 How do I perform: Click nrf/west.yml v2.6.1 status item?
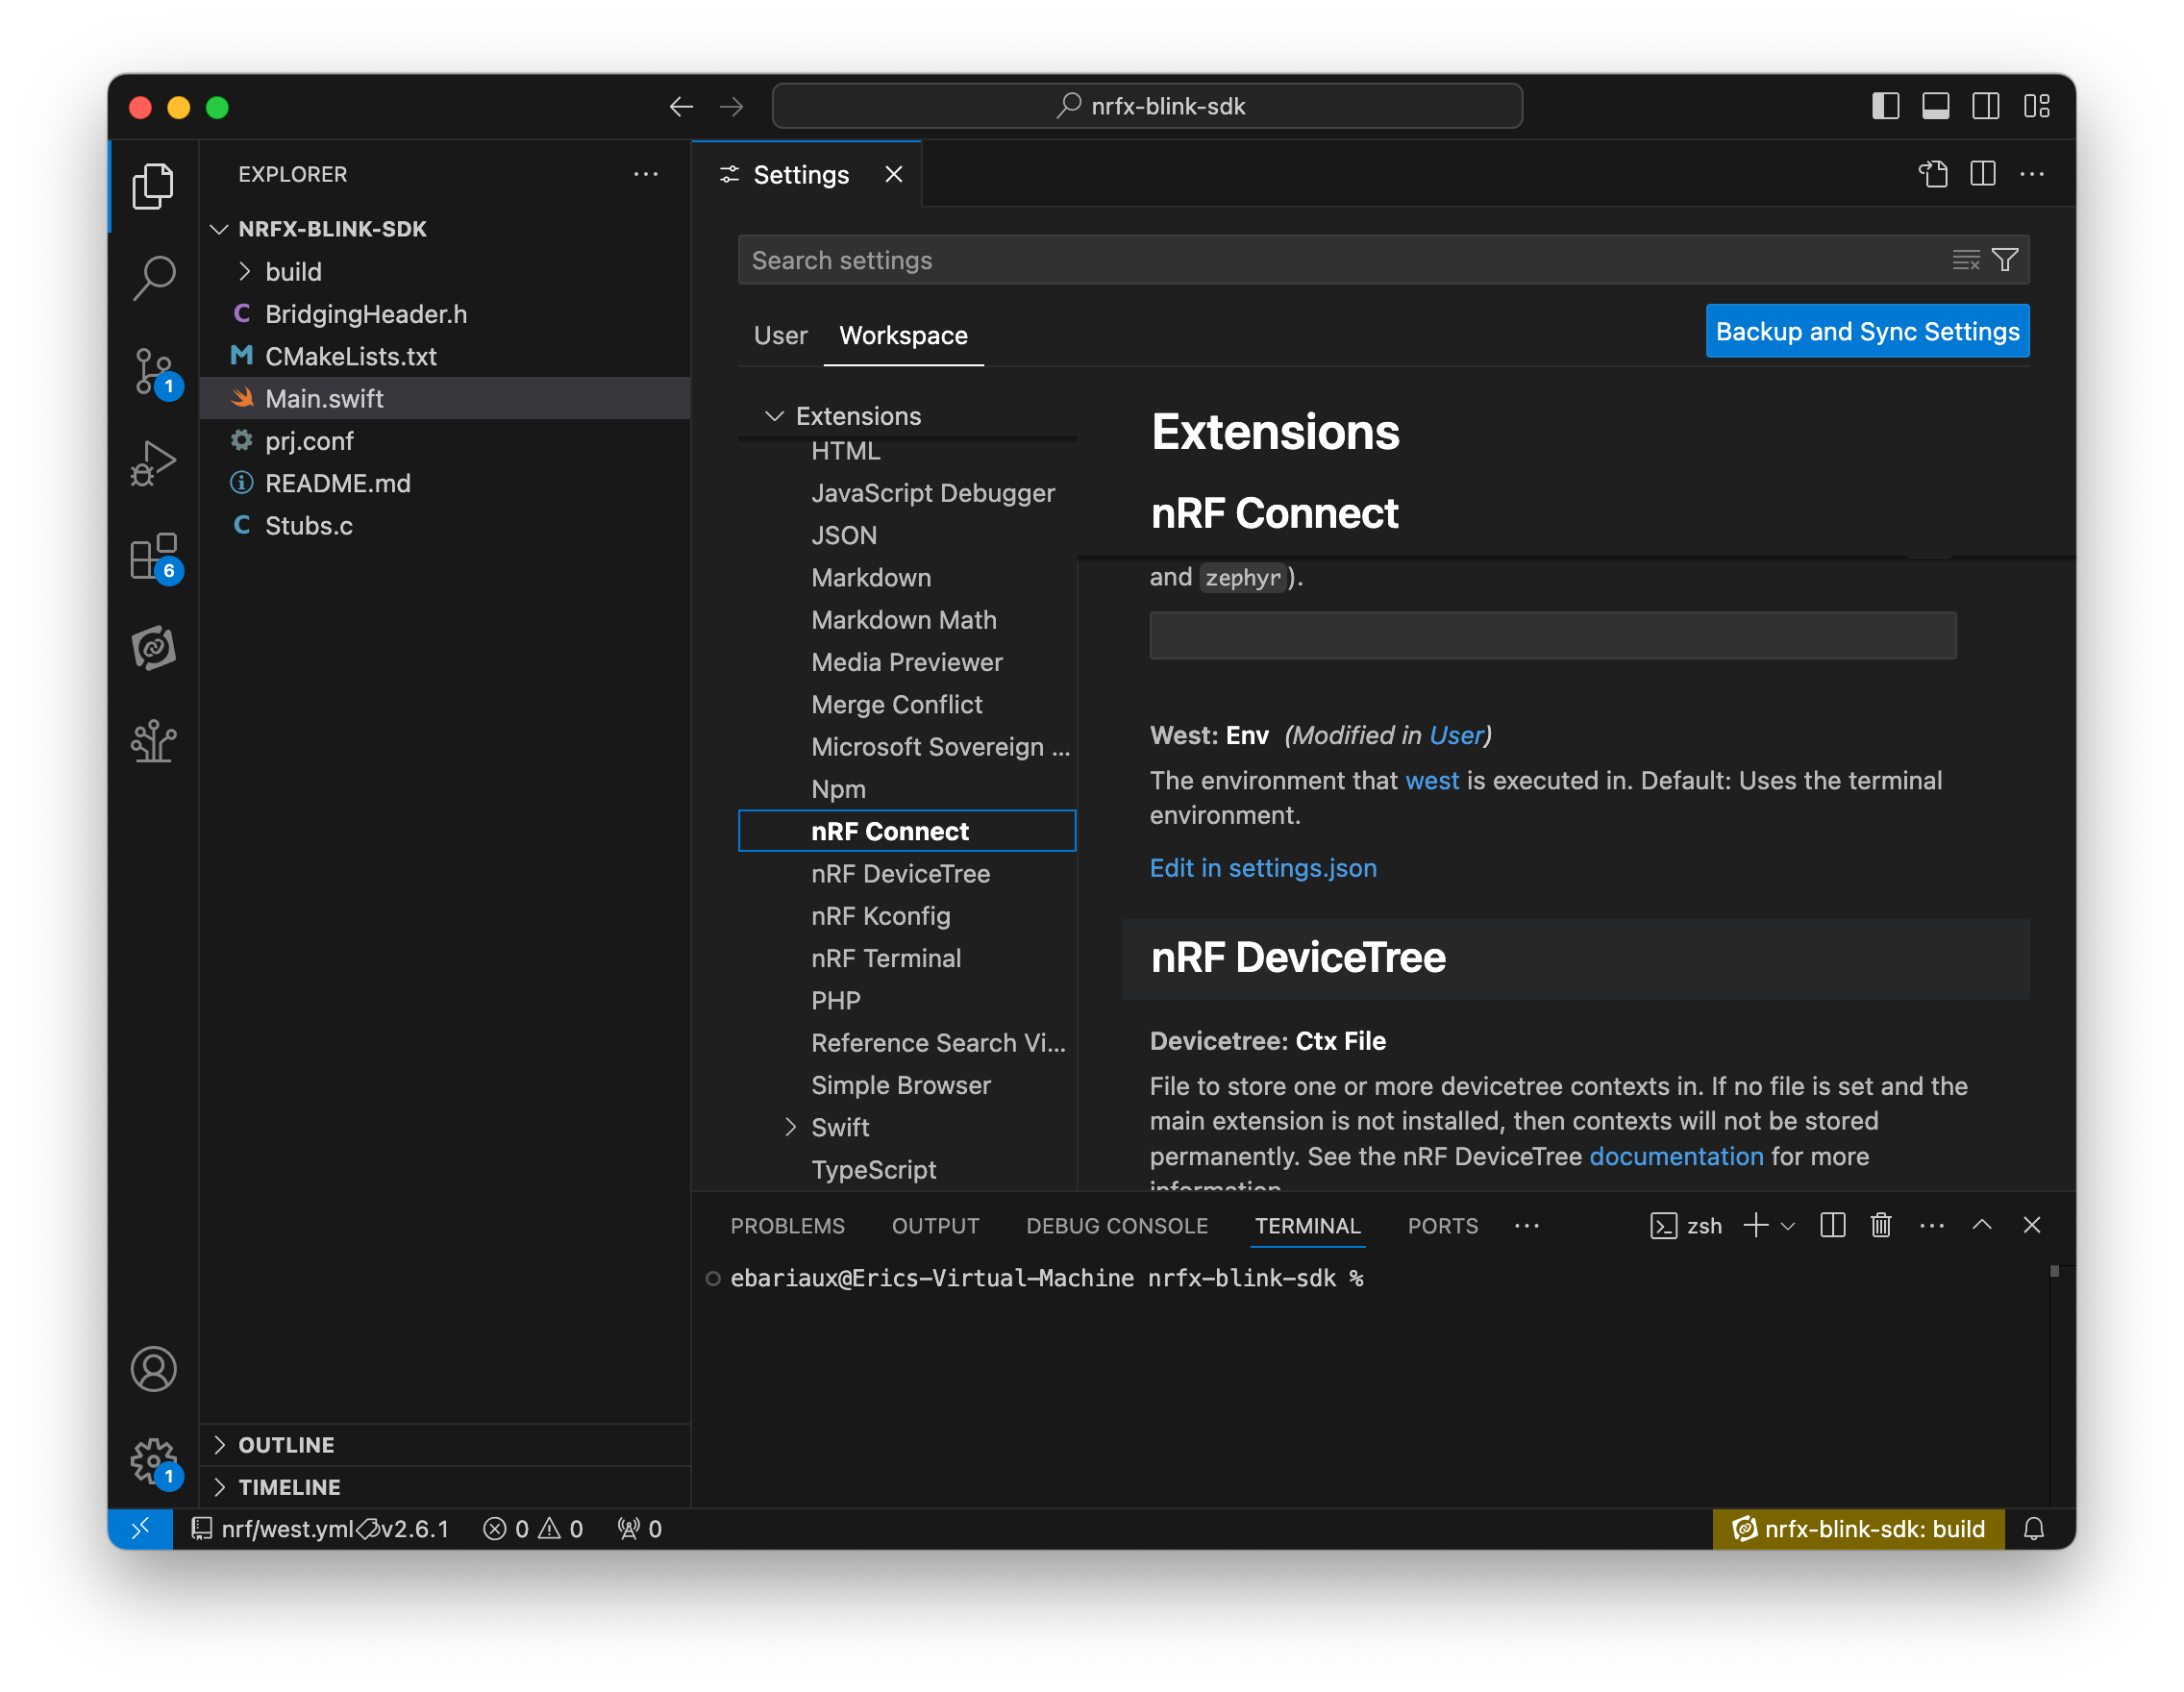tap(320, 1529)
